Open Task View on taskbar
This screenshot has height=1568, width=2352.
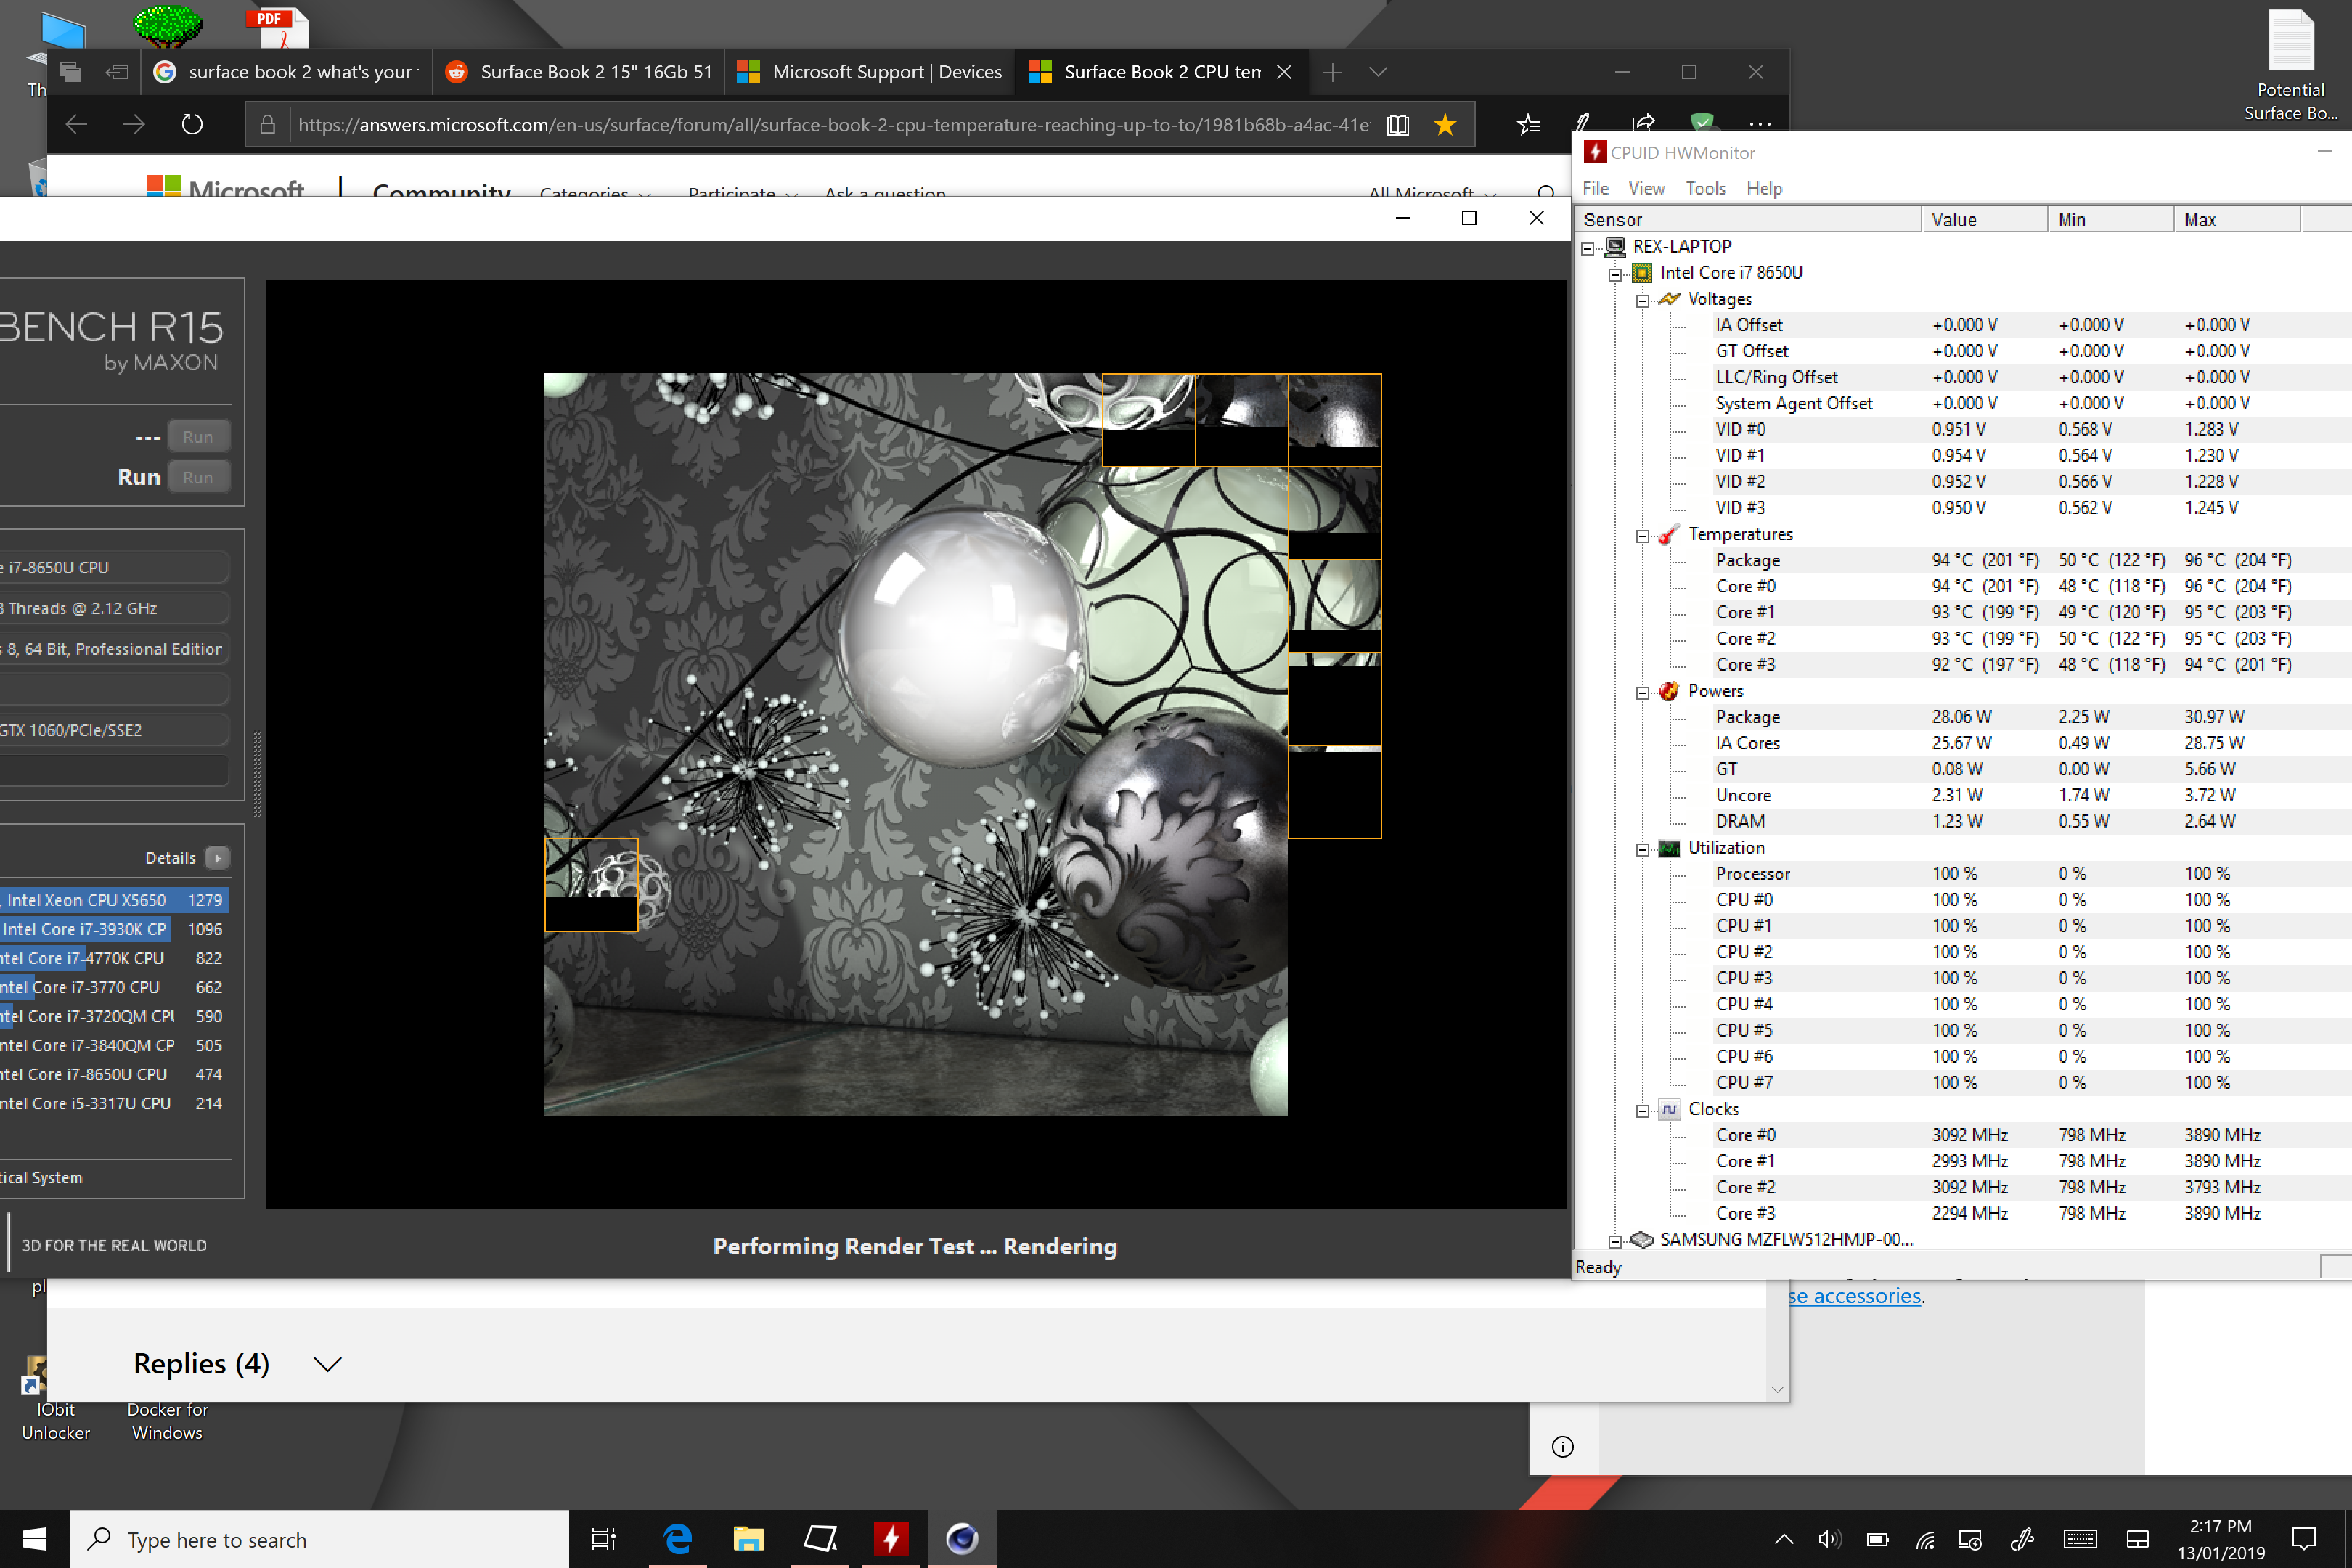pos(604,1539)
